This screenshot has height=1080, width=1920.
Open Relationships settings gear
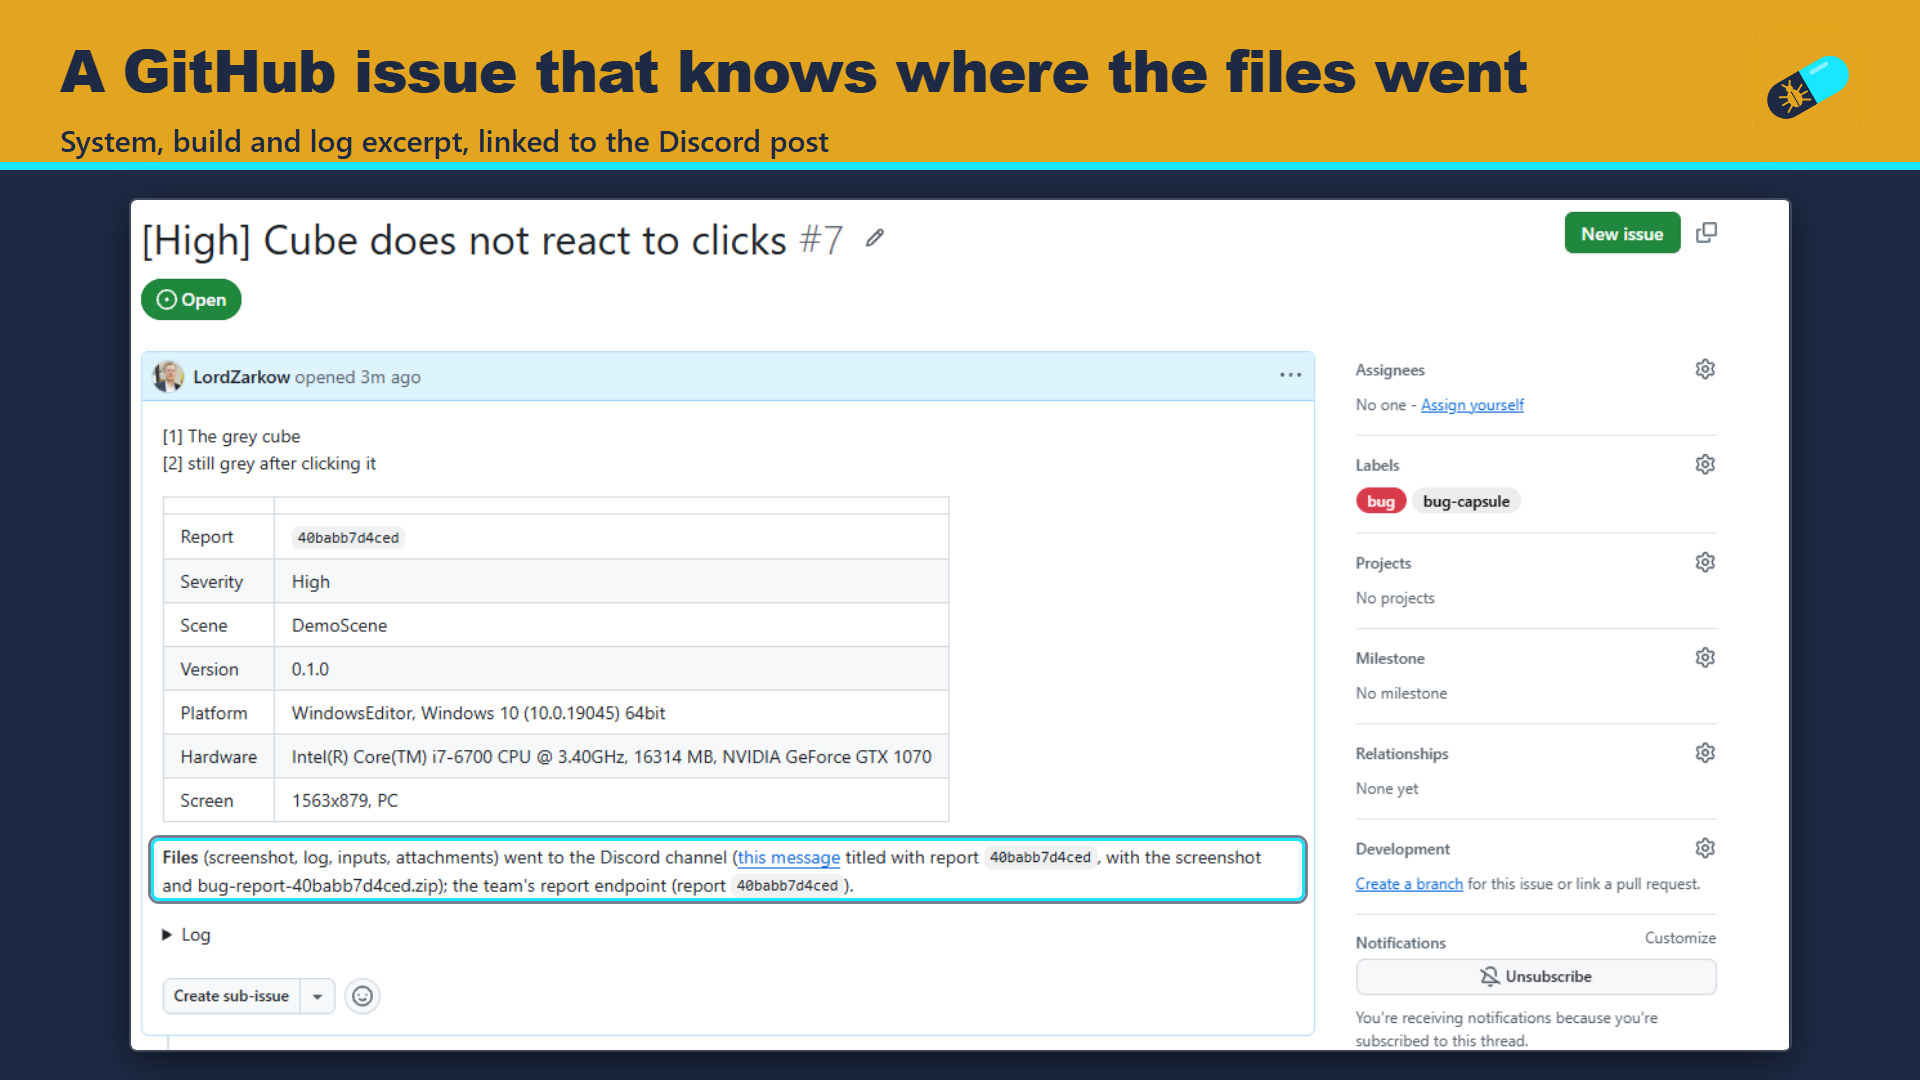1705,752
